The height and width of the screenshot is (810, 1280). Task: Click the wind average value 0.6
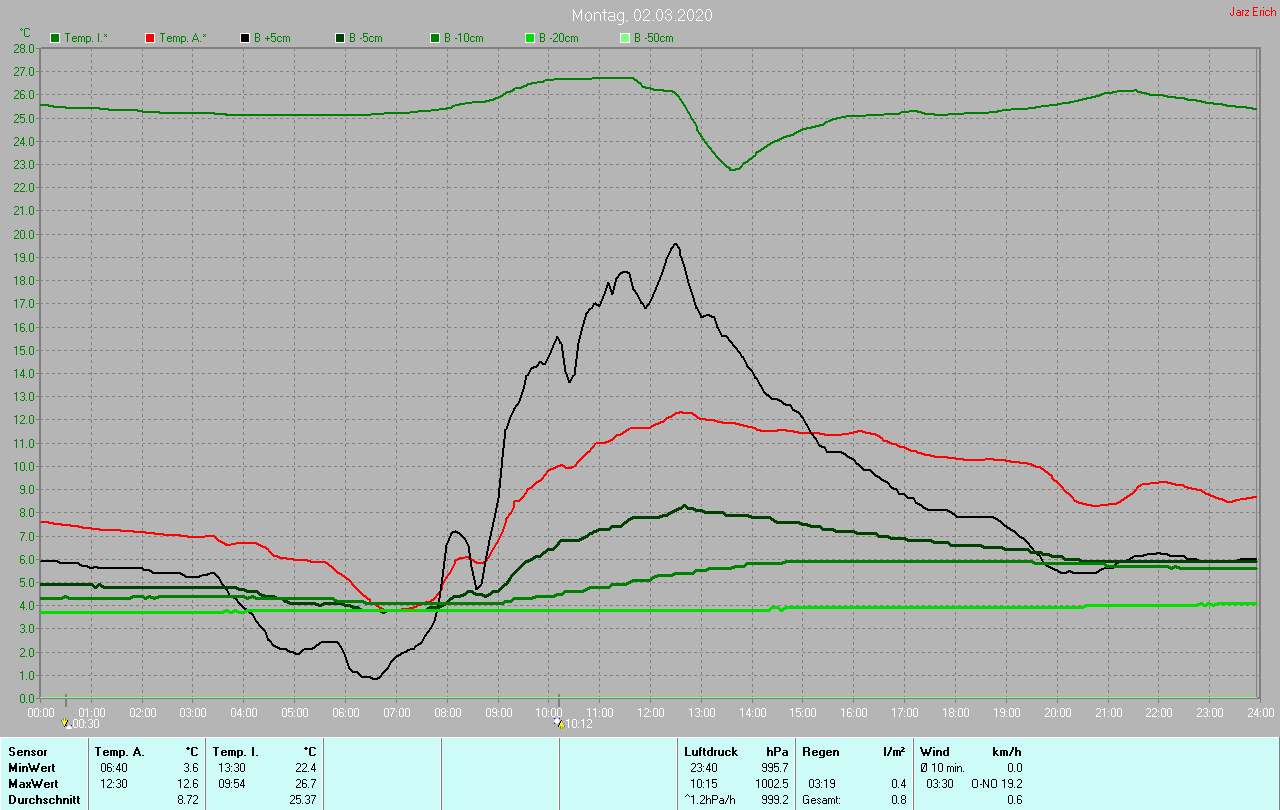click(x=1014, y=800)
